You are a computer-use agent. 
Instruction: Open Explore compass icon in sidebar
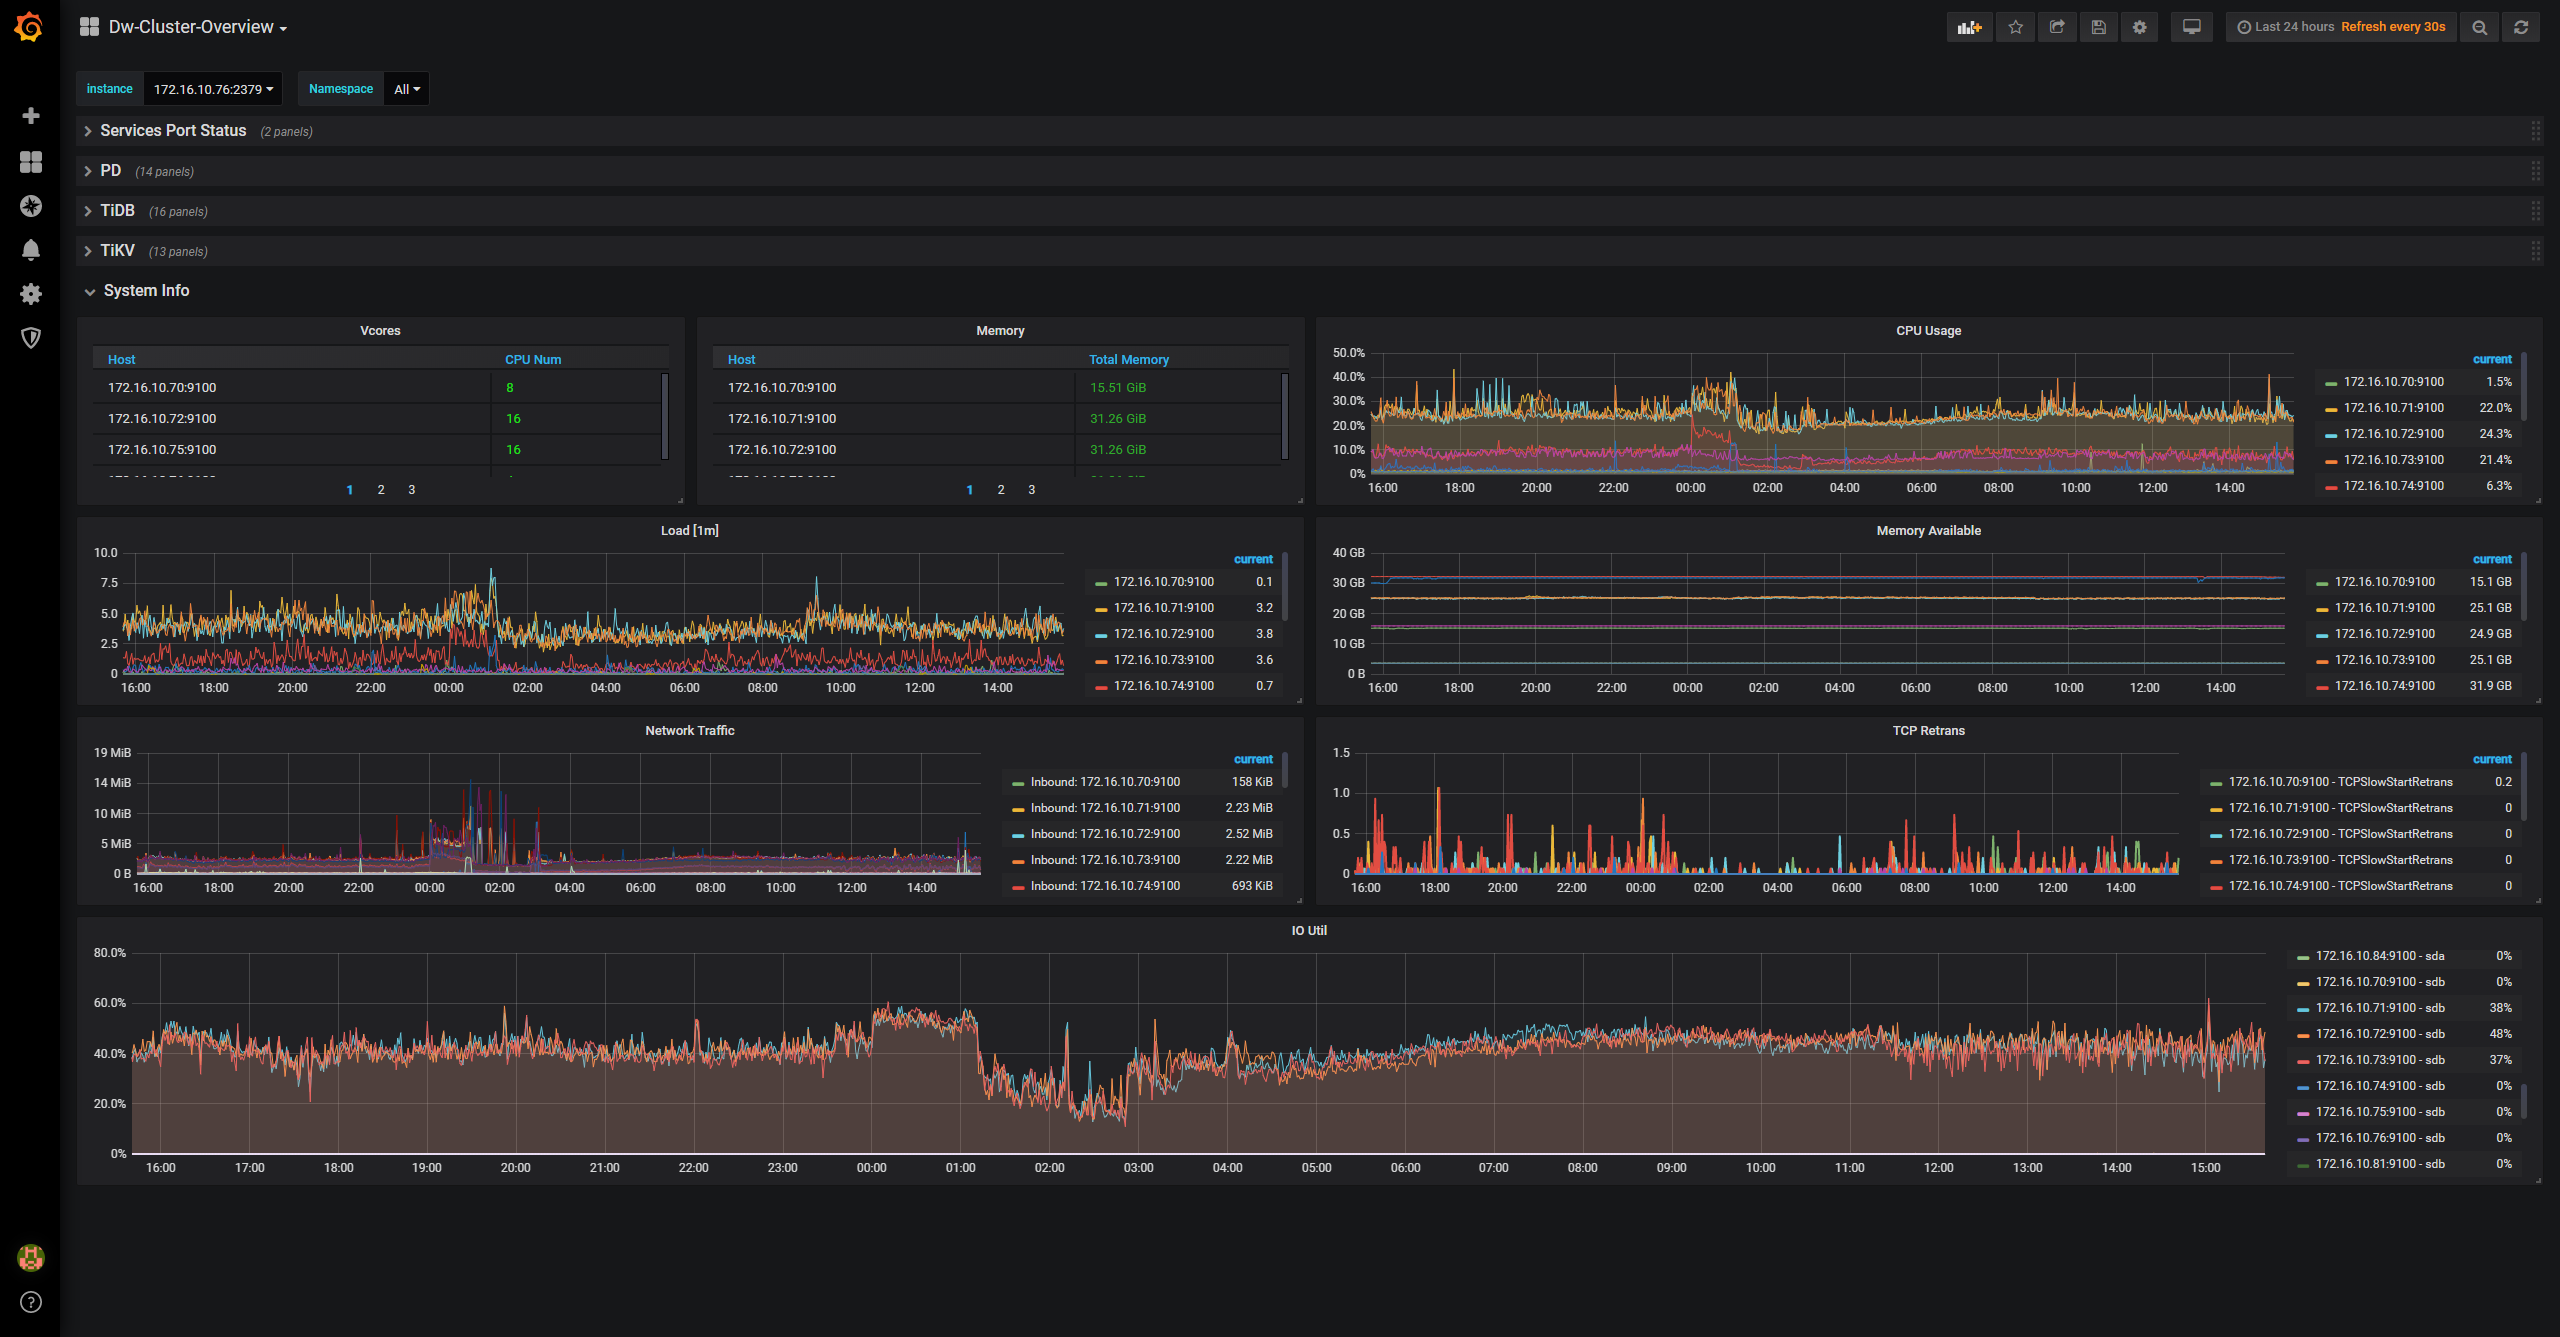[x=31, y=206]
